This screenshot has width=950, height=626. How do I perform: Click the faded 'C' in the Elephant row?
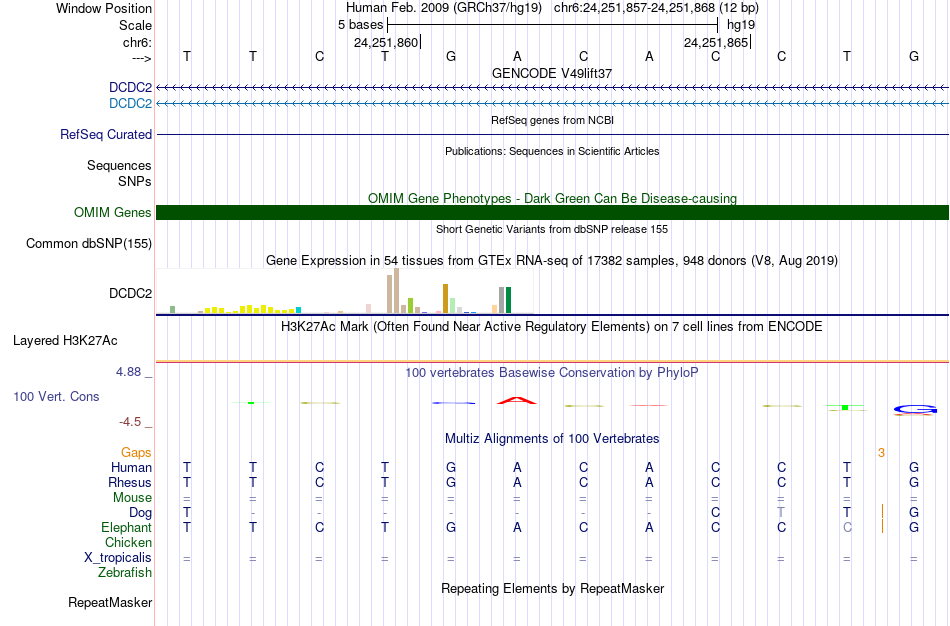(848, 527)
